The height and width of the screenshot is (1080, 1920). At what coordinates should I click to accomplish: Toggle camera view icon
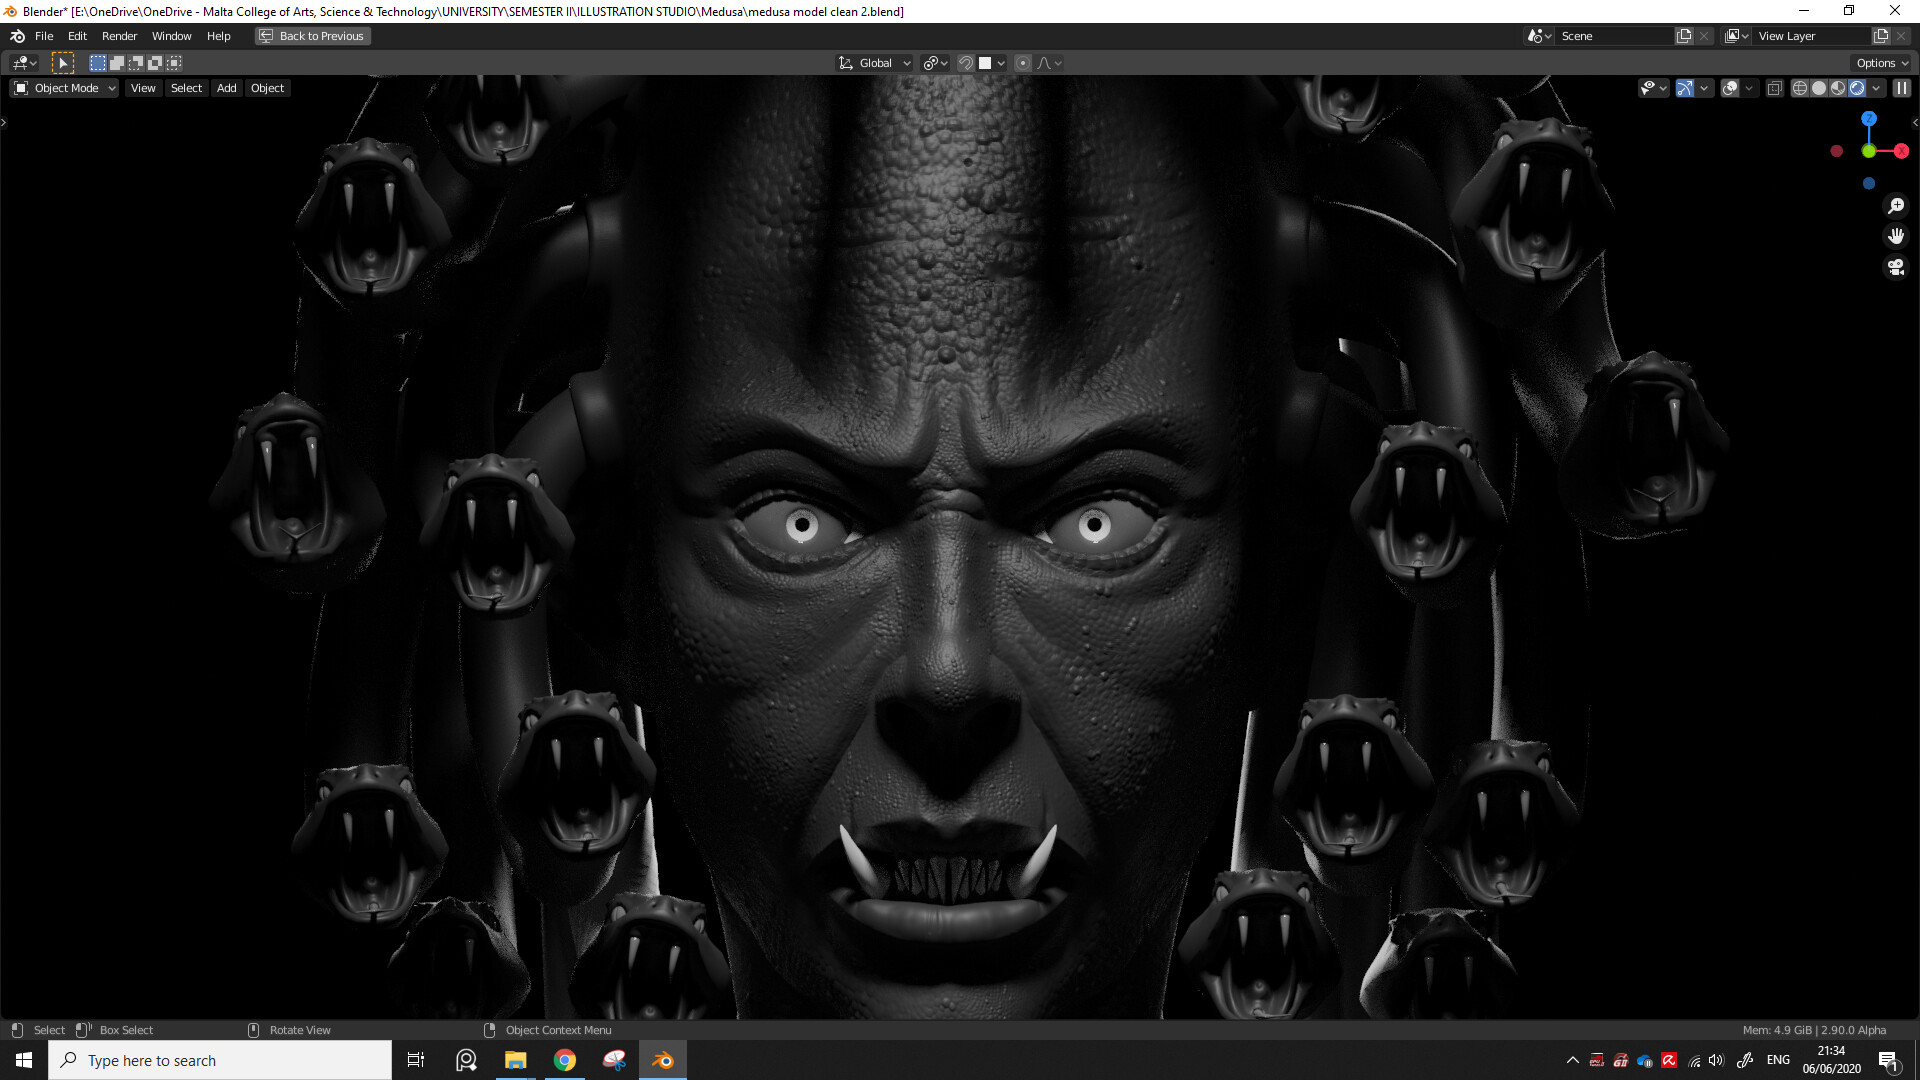pyautogui.click(x=1896, y=267)
